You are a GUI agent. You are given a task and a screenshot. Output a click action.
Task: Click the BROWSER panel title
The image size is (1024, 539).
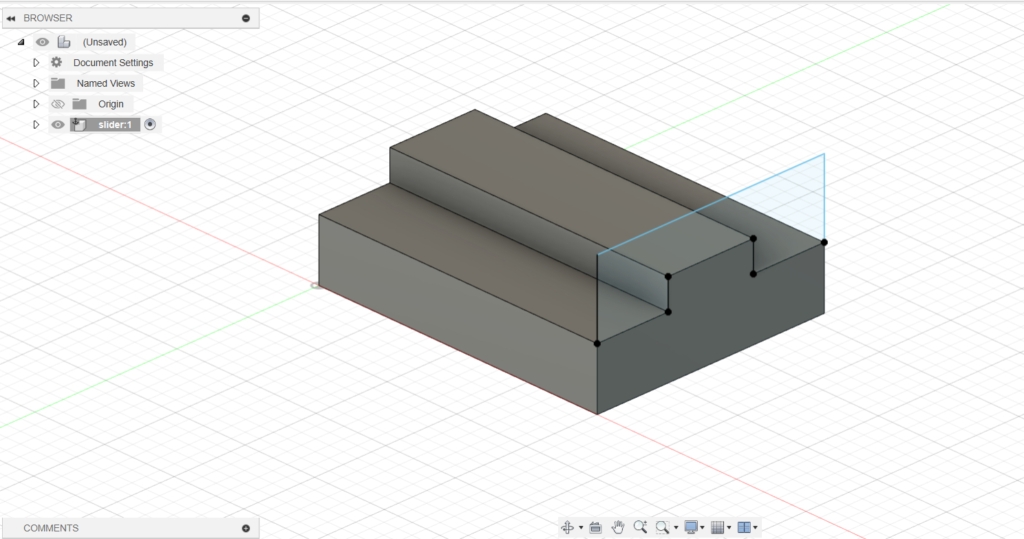(x=48, y=18)
